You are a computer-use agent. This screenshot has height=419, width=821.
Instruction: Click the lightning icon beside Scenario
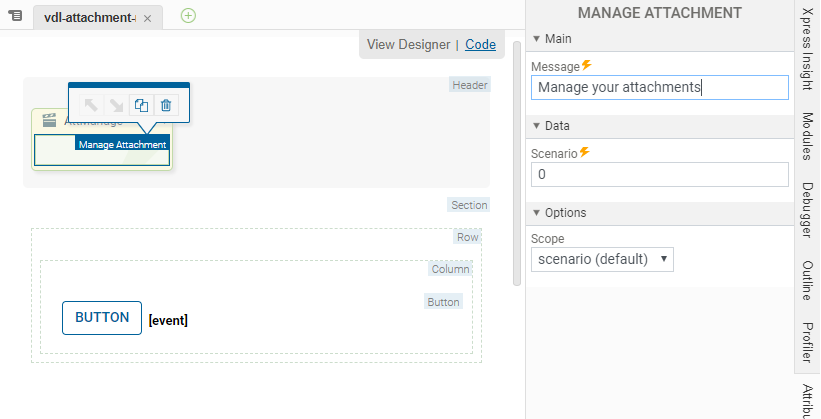pos(584,152)
